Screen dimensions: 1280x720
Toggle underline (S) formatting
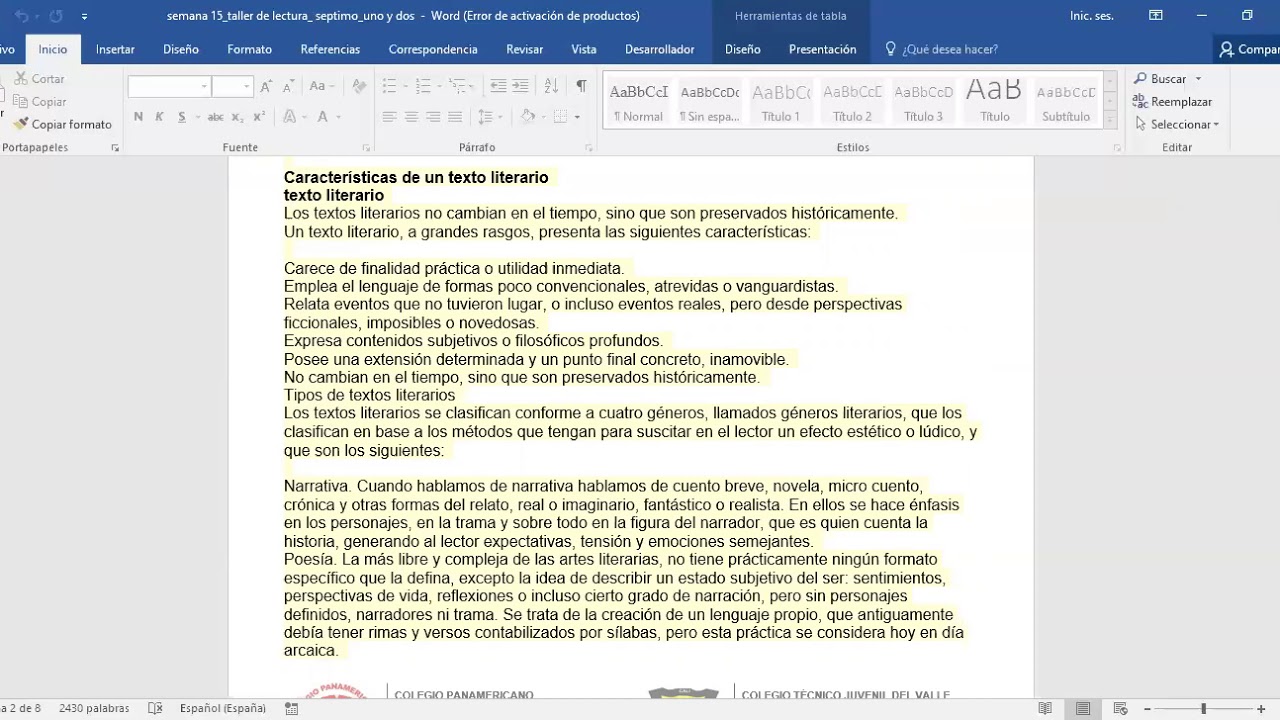[x=181, y=117]
